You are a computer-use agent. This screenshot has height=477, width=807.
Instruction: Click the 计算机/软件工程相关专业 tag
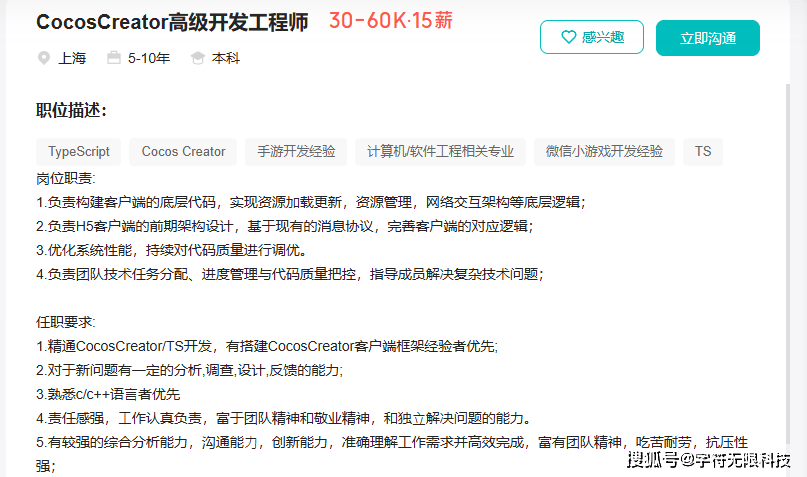(x=440, y=152)
